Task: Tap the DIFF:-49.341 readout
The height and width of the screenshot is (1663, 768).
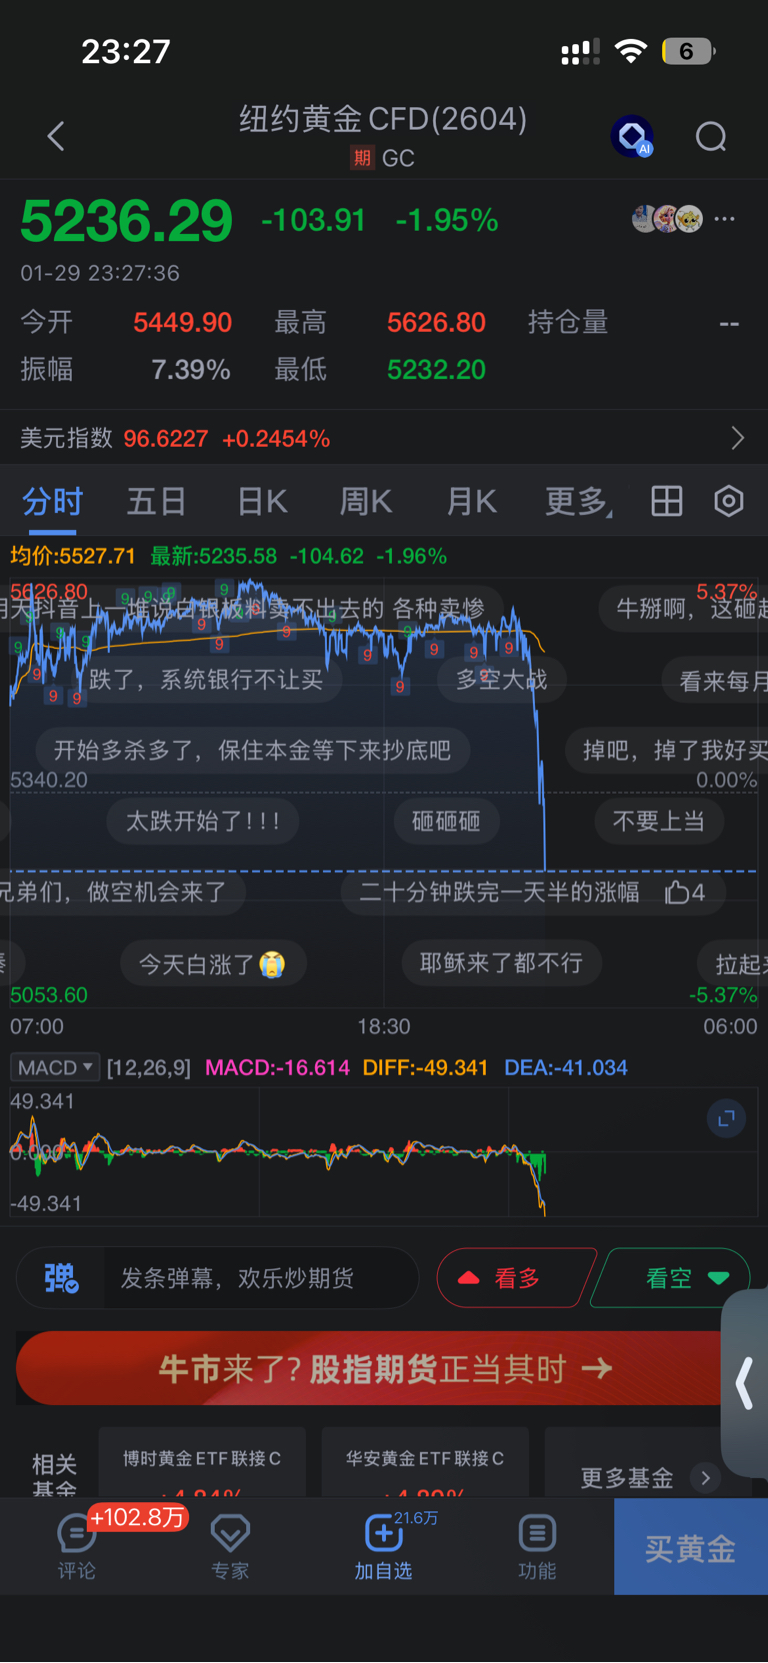Action: click(425, 1067)
